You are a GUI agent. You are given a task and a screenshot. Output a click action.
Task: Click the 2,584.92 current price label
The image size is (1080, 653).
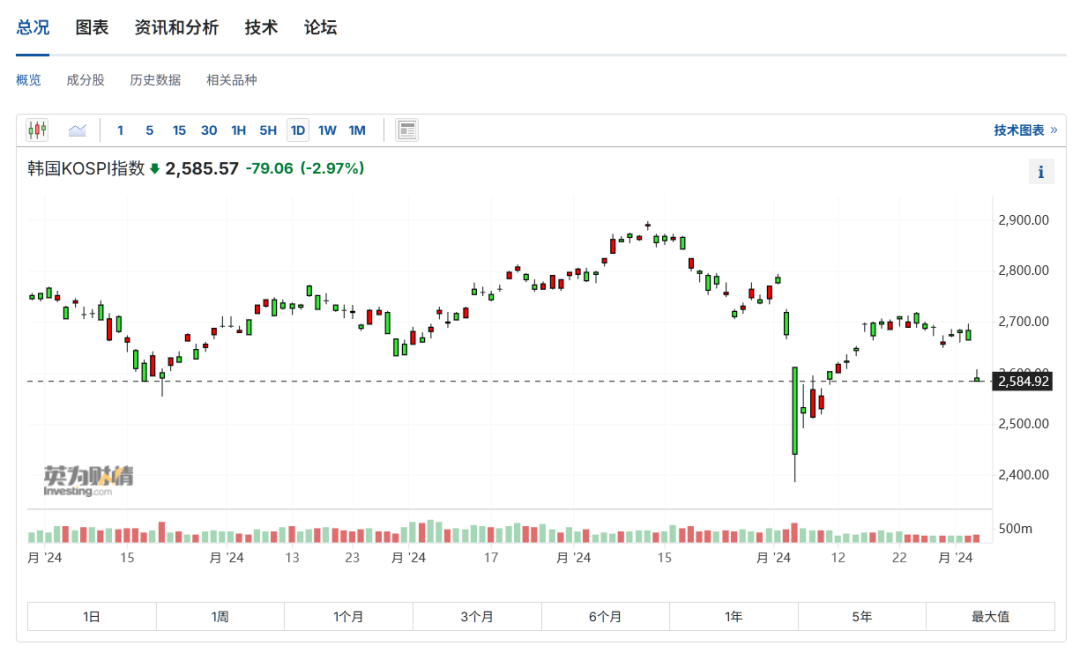1022,381
